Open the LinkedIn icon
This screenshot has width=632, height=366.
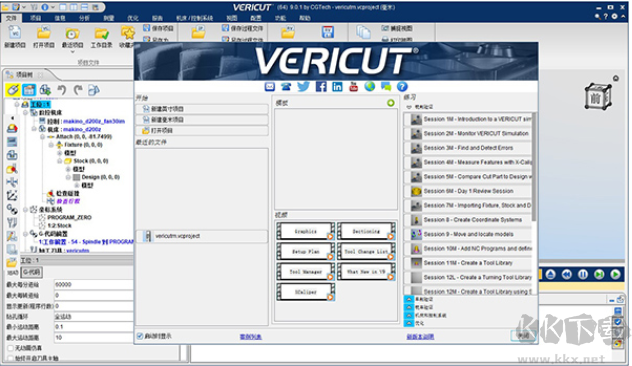[337, 86]
